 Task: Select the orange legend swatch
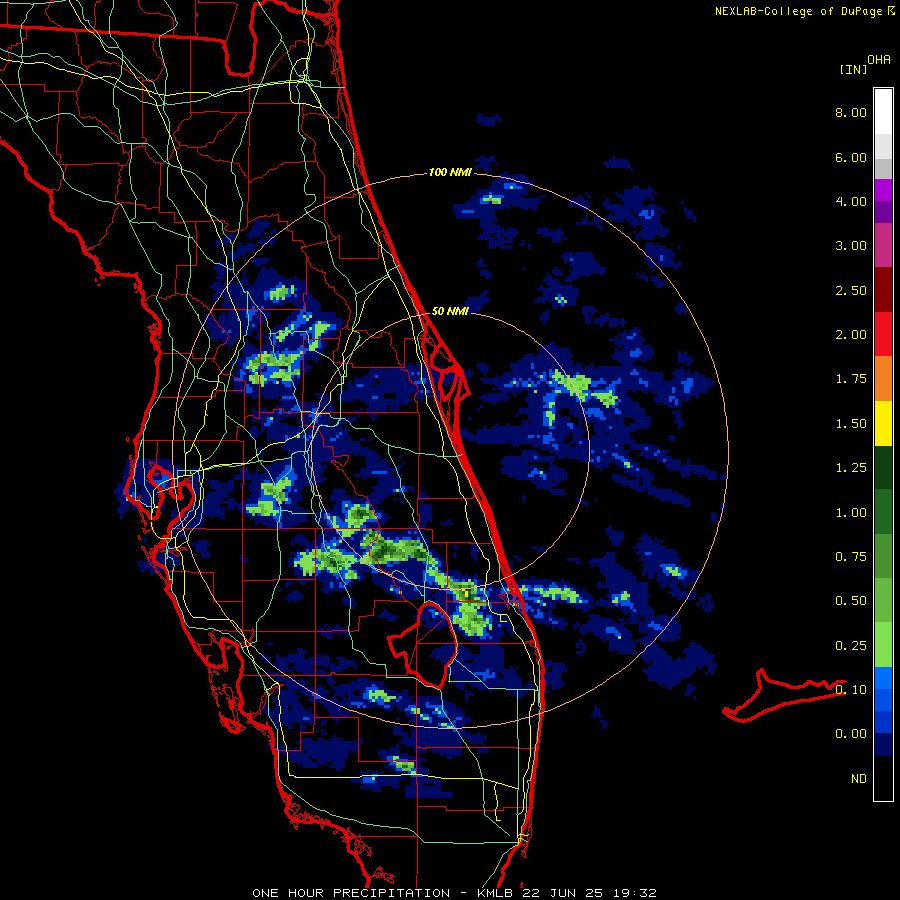pyautogui.click(x=883, y=379)
